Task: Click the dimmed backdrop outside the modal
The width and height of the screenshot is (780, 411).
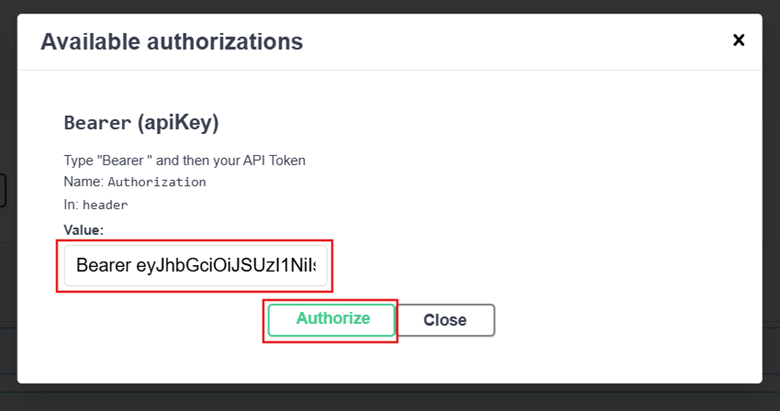Action: pyautogui.click(x=400, y=398)
